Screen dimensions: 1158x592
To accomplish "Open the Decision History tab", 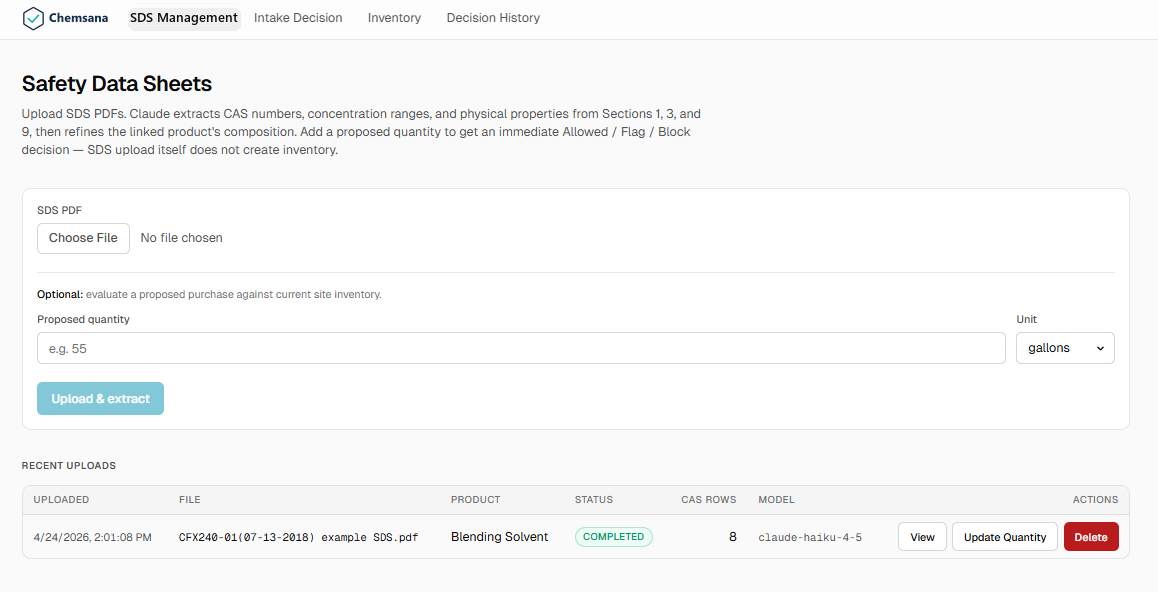I will click(x=493, y=18).
